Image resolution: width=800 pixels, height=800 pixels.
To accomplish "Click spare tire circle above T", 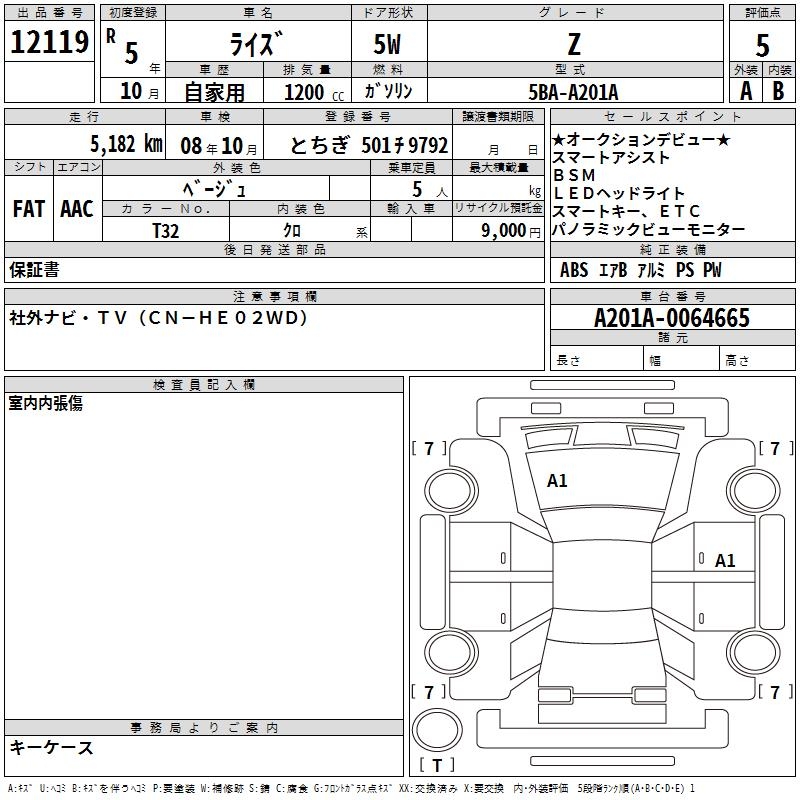I will pos(437,730).
